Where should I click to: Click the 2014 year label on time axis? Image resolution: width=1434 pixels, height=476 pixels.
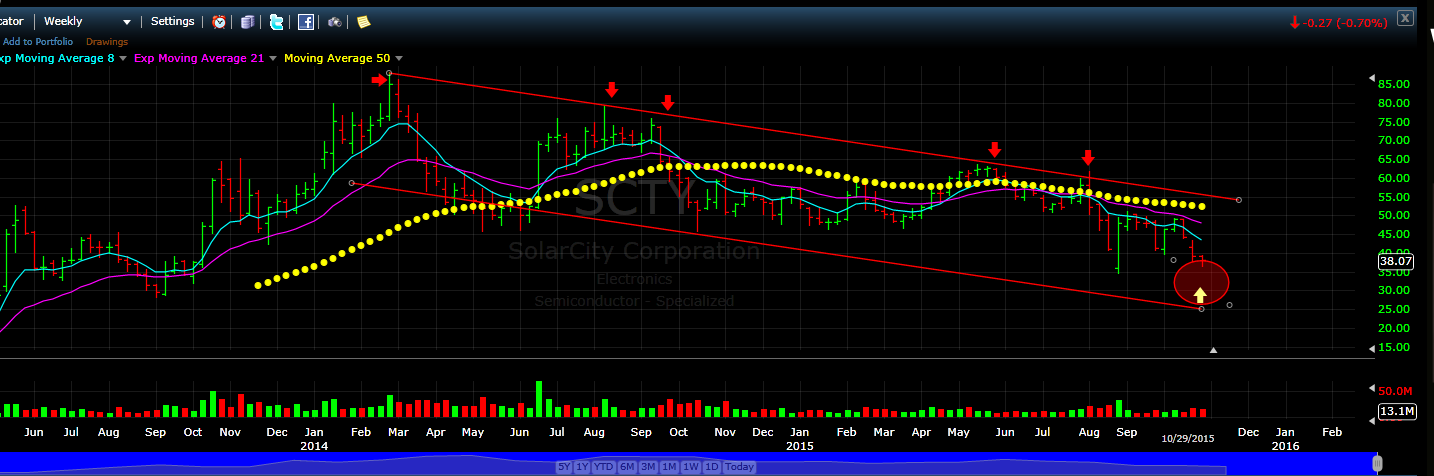(314, 445)
